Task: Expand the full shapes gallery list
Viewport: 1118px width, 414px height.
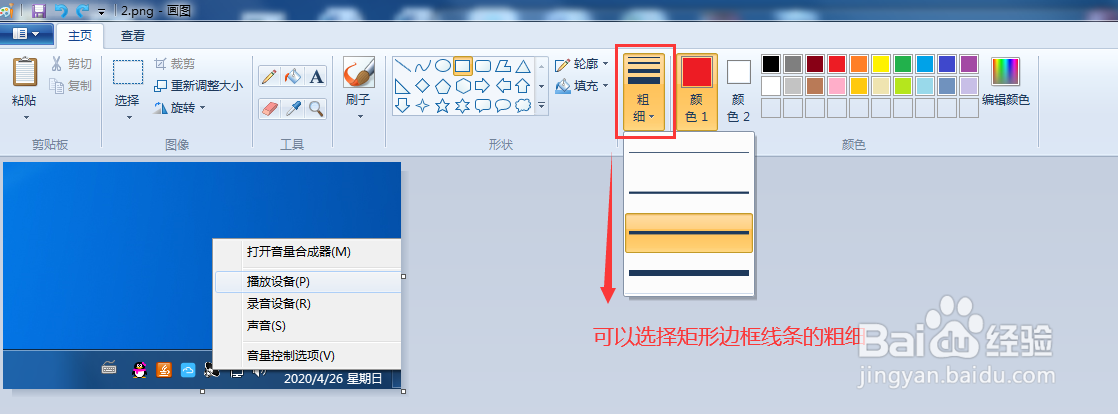Action: 541,105
